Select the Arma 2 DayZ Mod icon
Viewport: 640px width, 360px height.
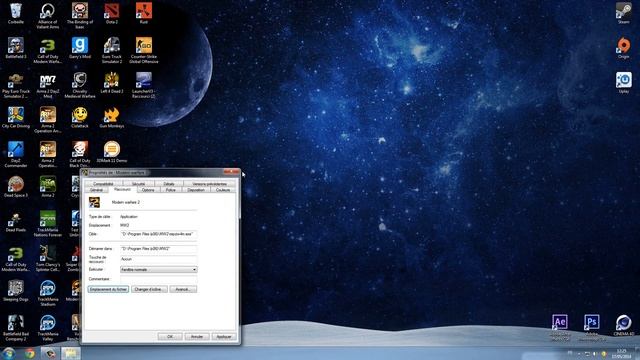pyautogui.click(x=48, y=86)
